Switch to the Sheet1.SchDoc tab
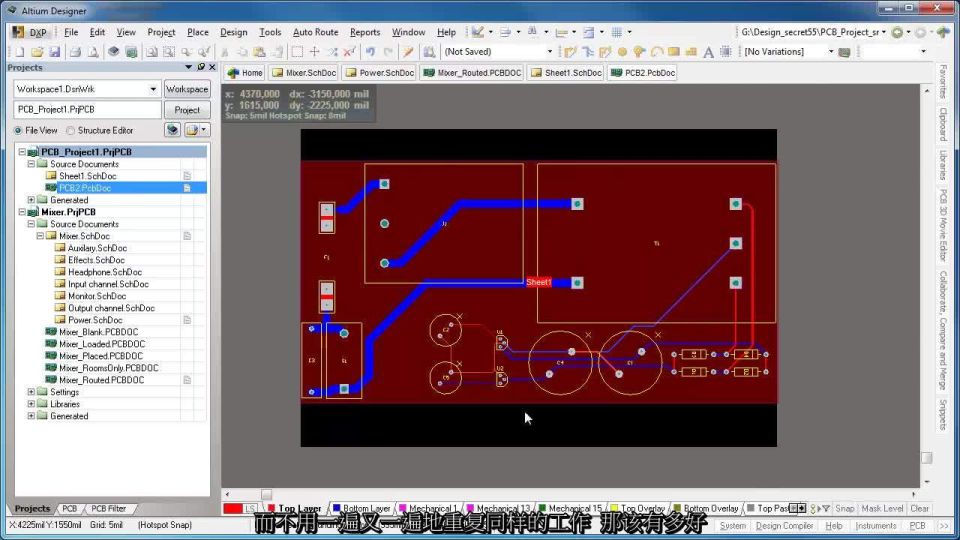The image size is (960, 540). 566,73
